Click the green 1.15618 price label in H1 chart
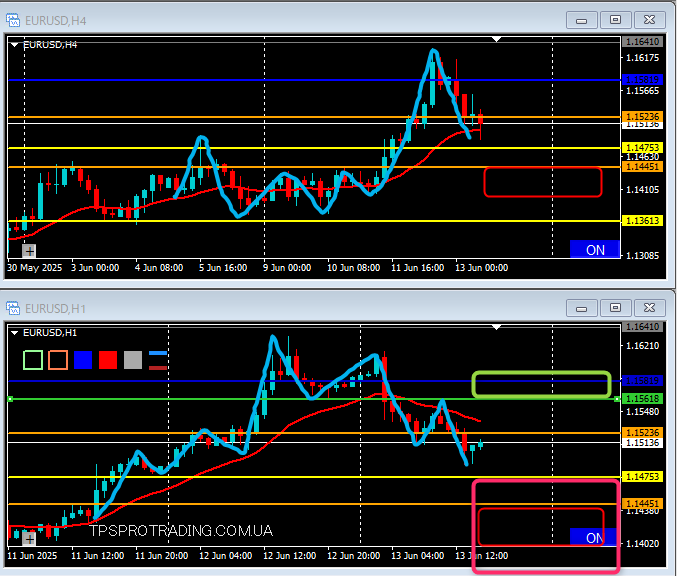This screenshot has width=677, height=576. 642,399
